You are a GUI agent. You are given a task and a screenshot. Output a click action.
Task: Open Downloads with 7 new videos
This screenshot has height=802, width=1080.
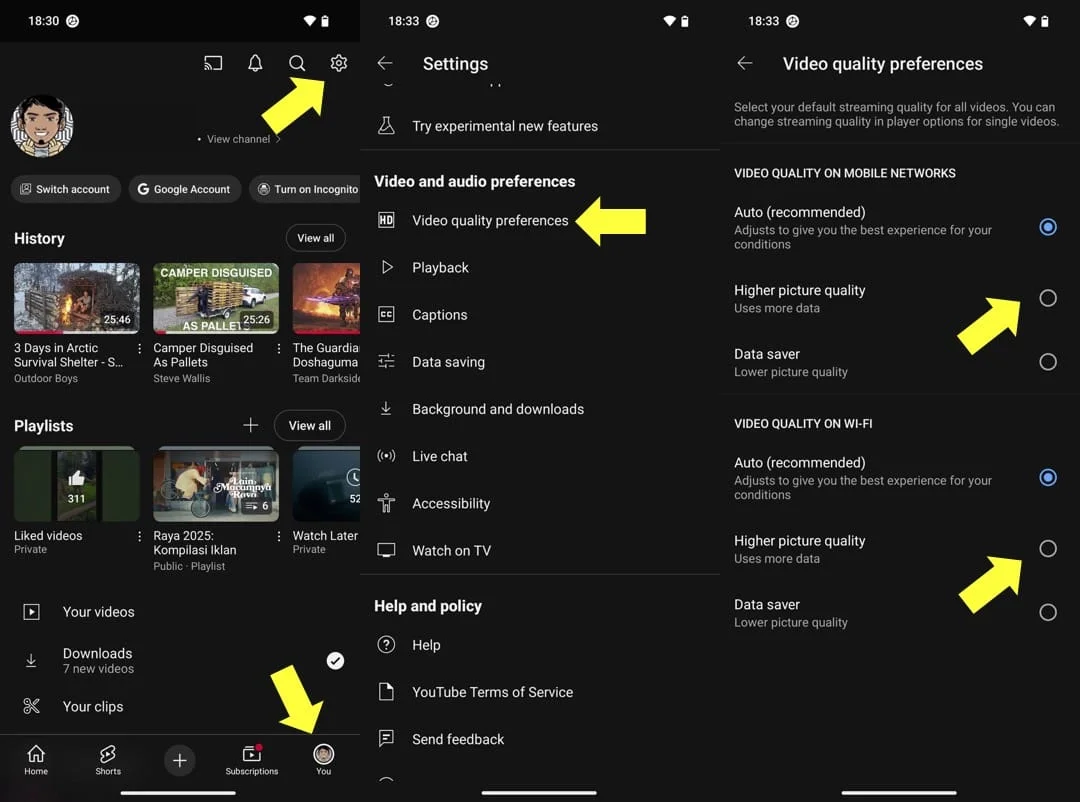180,660
